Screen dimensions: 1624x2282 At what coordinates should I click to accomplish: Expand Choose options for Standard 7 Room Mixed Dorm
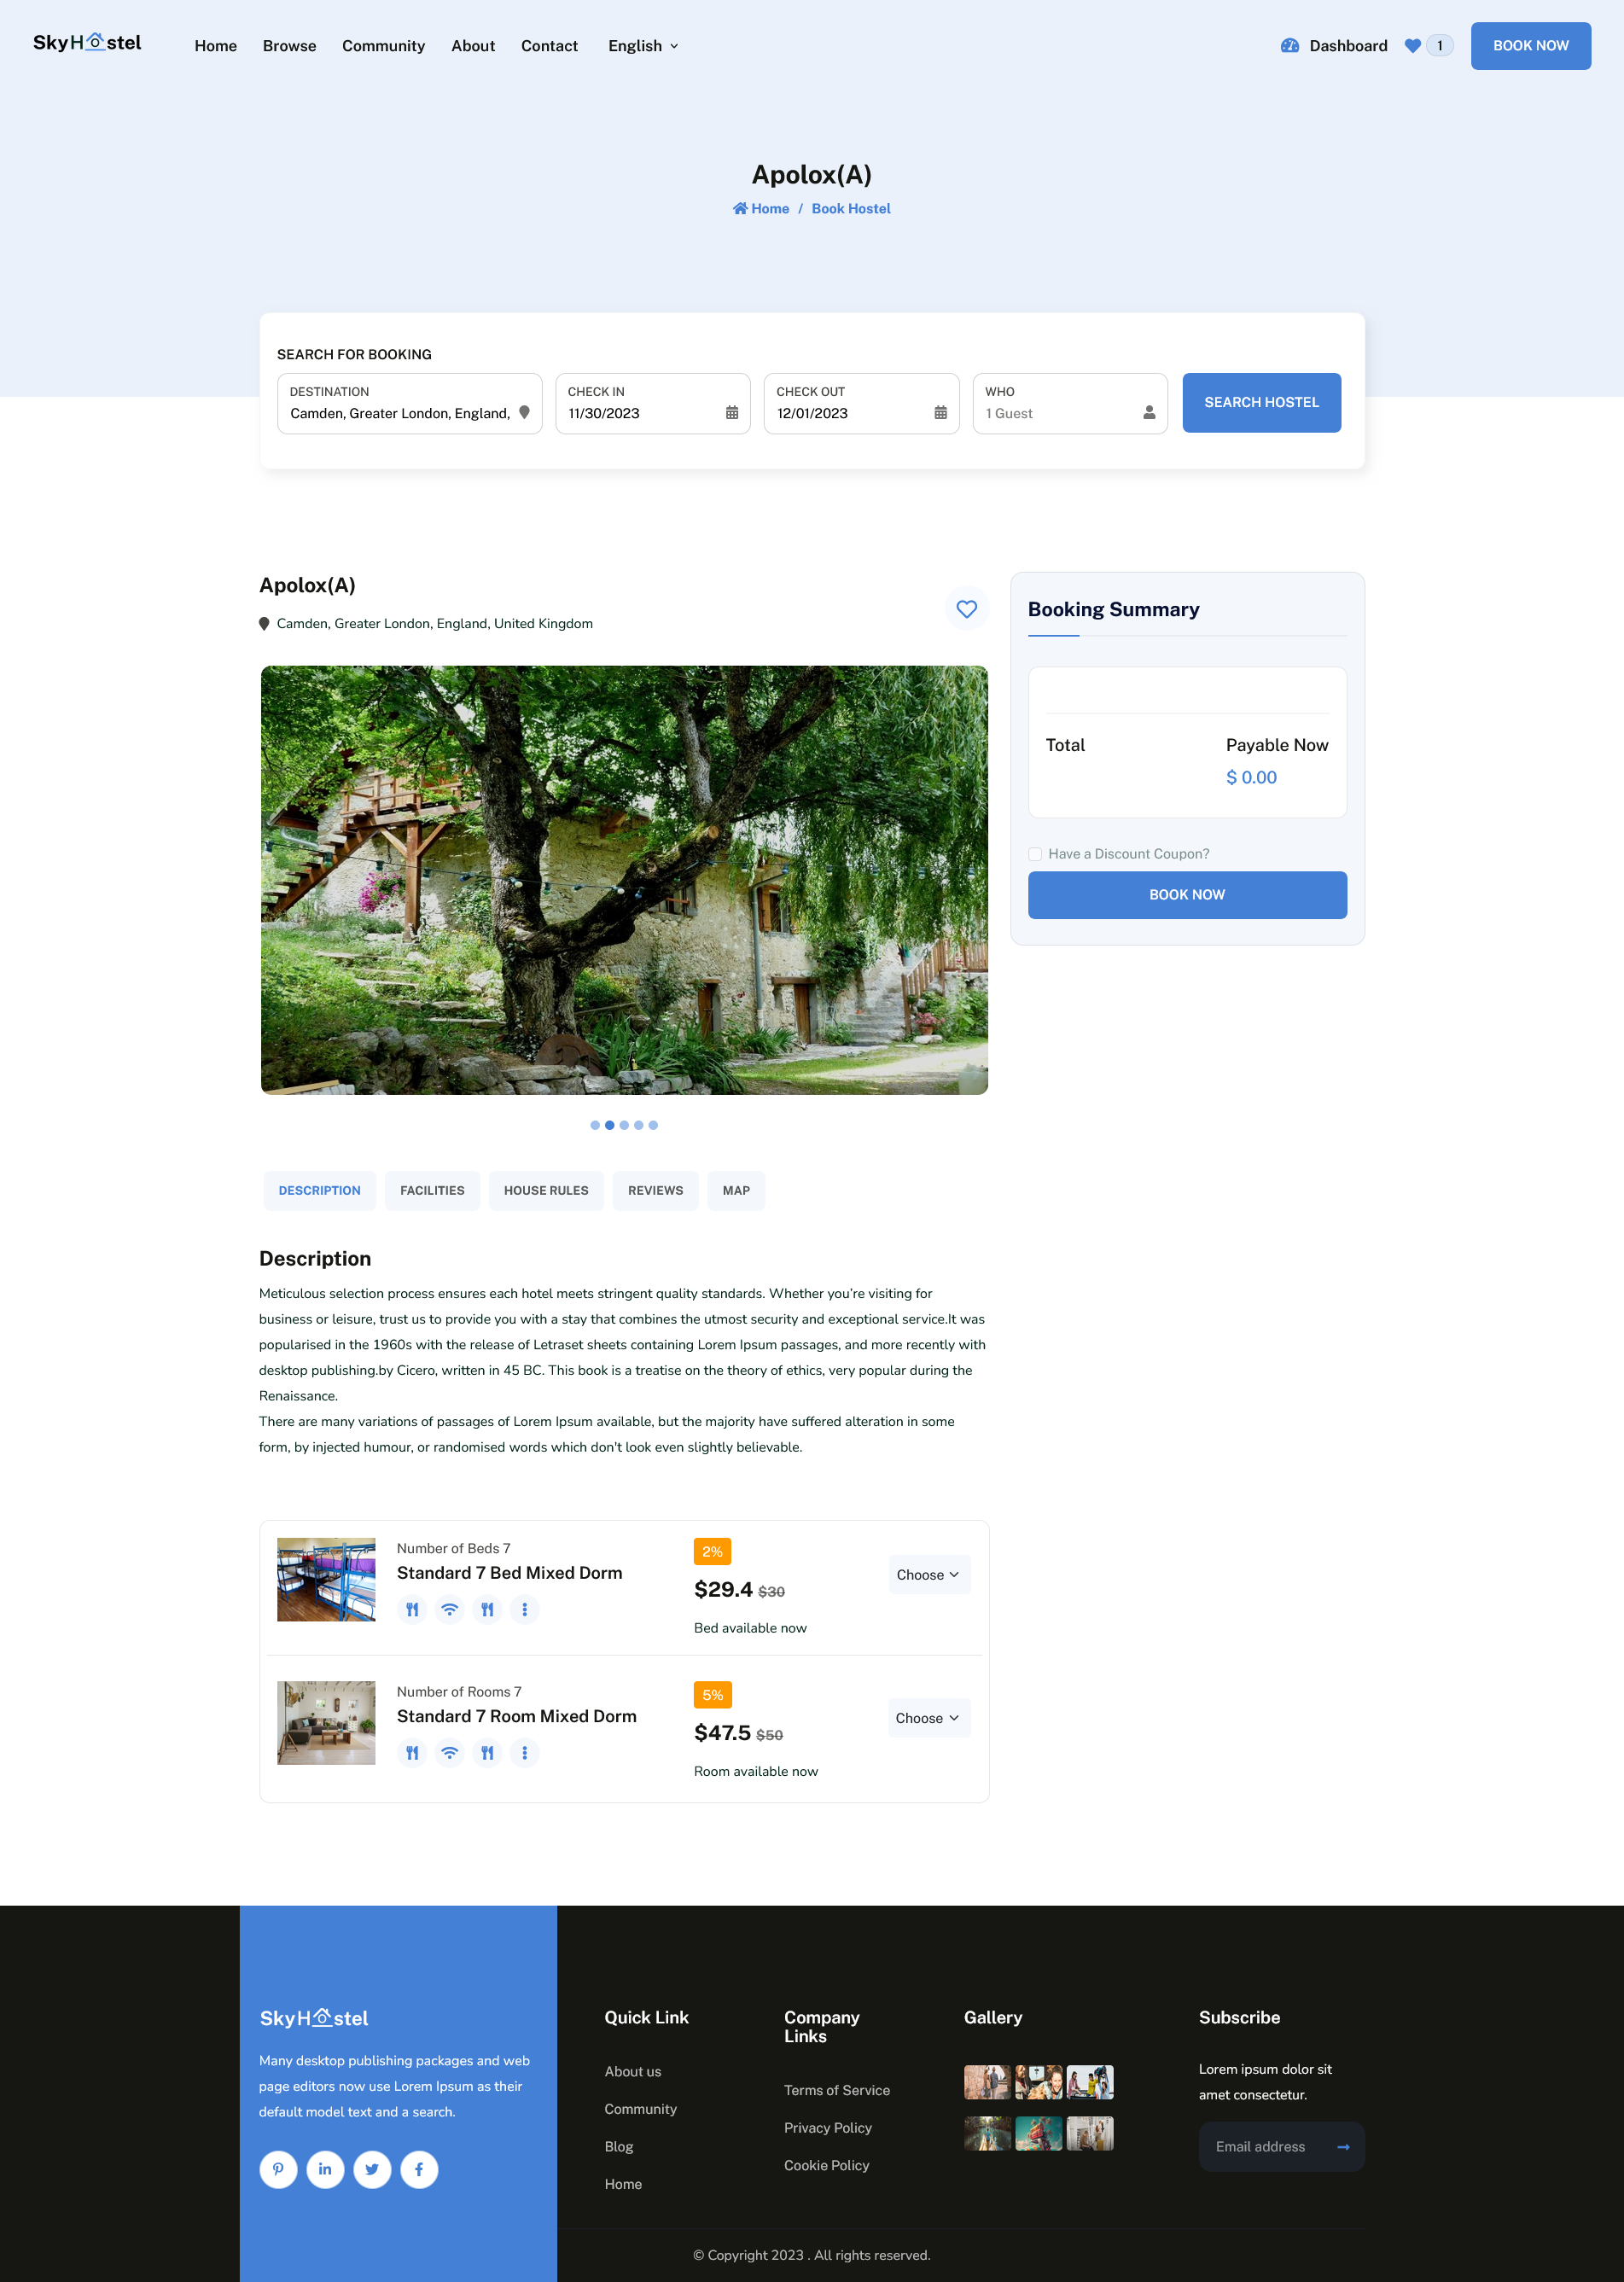[x=928, y=1718]
